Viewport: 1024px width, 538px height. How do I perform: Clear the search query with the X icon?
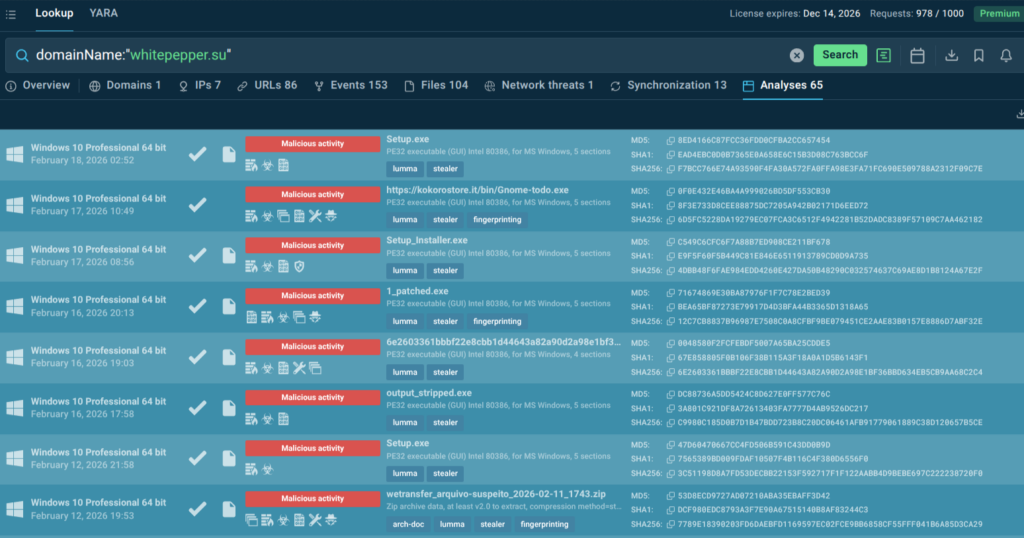[797, 55]
